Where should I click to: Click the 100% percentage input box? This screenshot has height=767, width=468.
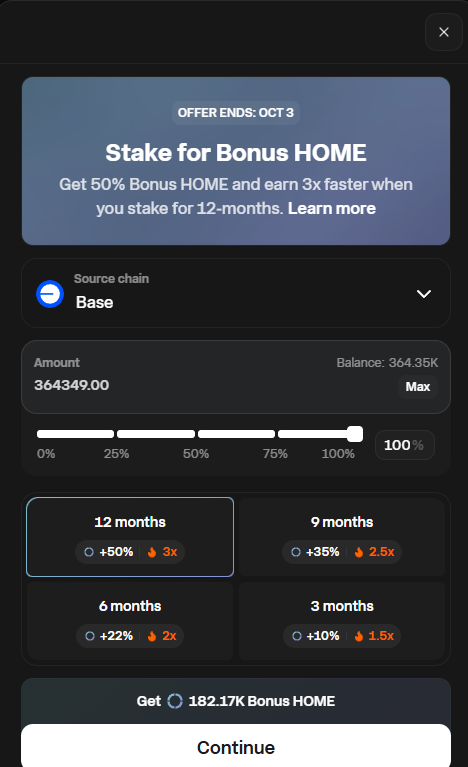[404, 445]
